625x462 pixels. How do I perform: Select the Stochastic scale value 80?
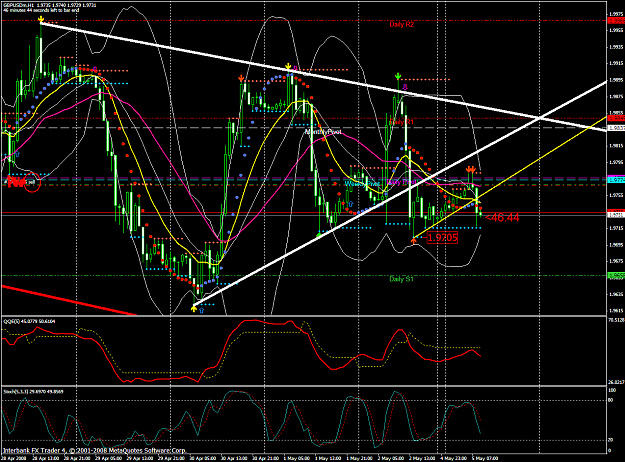pyautogui.click(x=611, y=400)
